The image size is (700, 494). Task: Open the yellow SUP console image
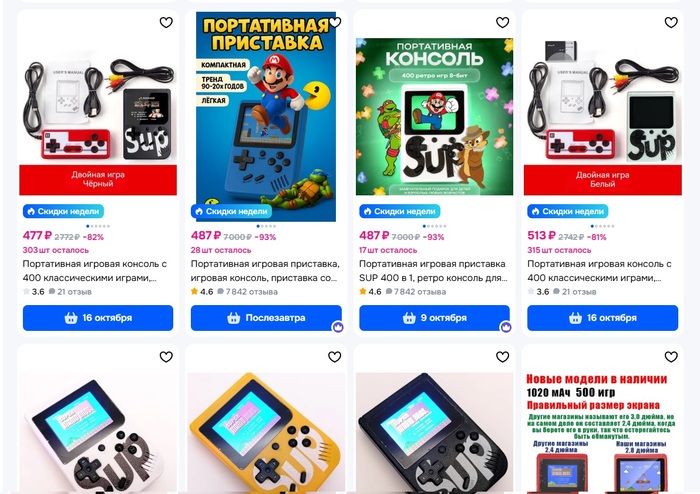(266, 432)
